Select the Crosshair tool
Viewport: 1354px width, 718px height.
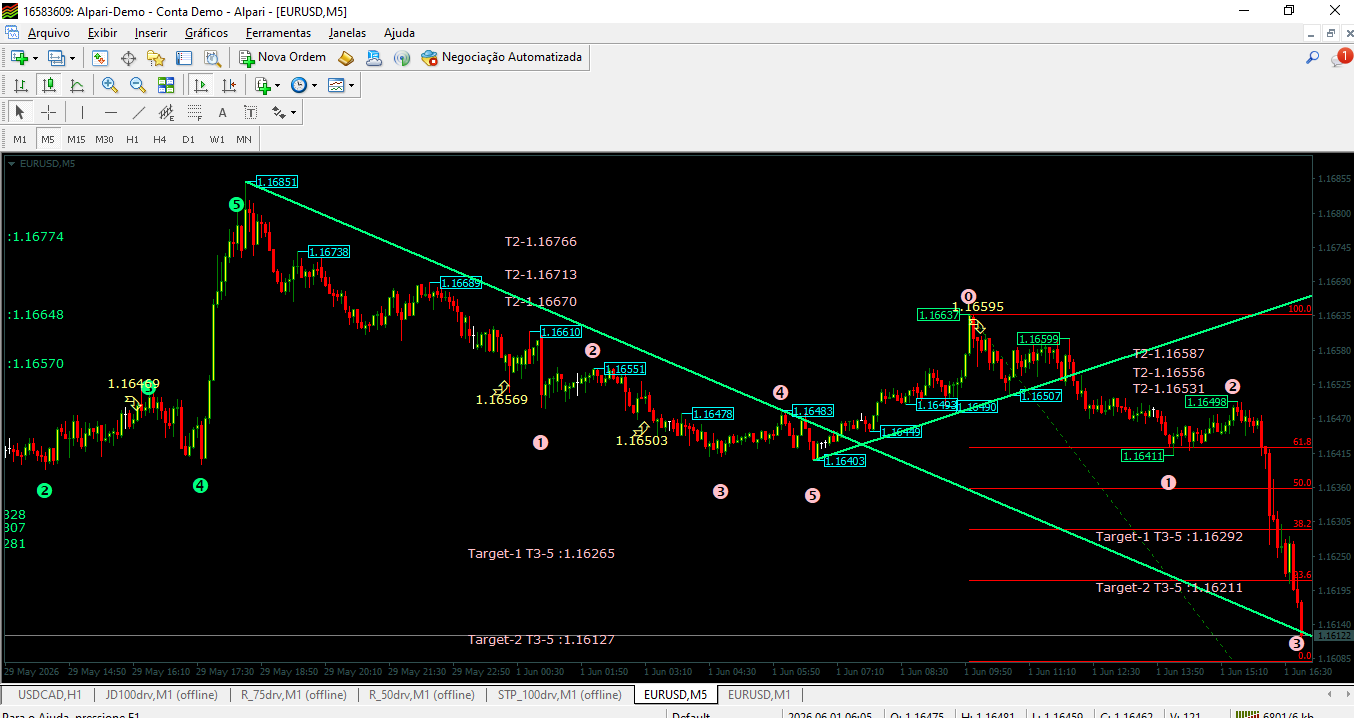(48, 112)
